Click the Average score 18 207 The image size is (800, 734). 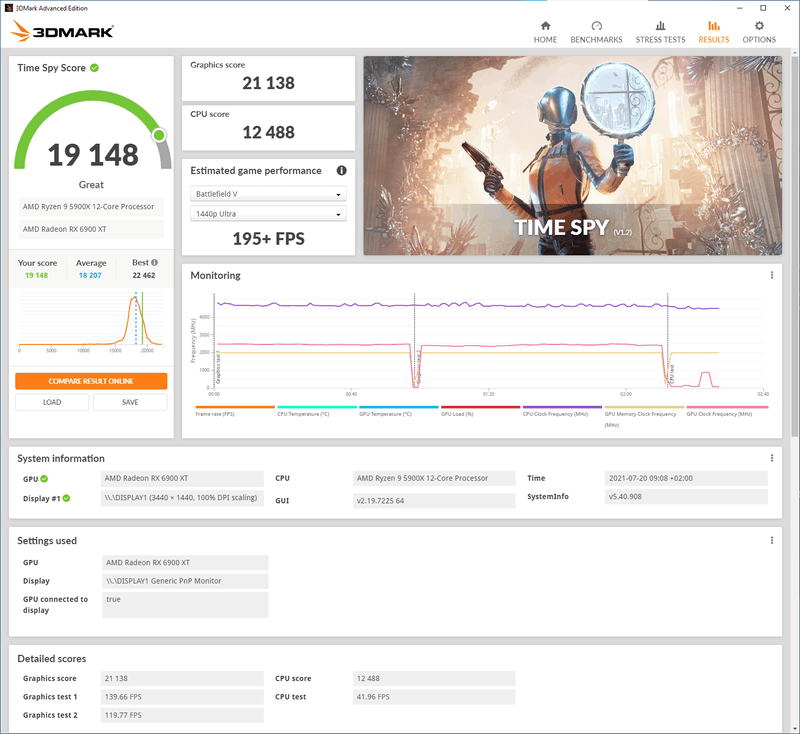tap(90, 275)
